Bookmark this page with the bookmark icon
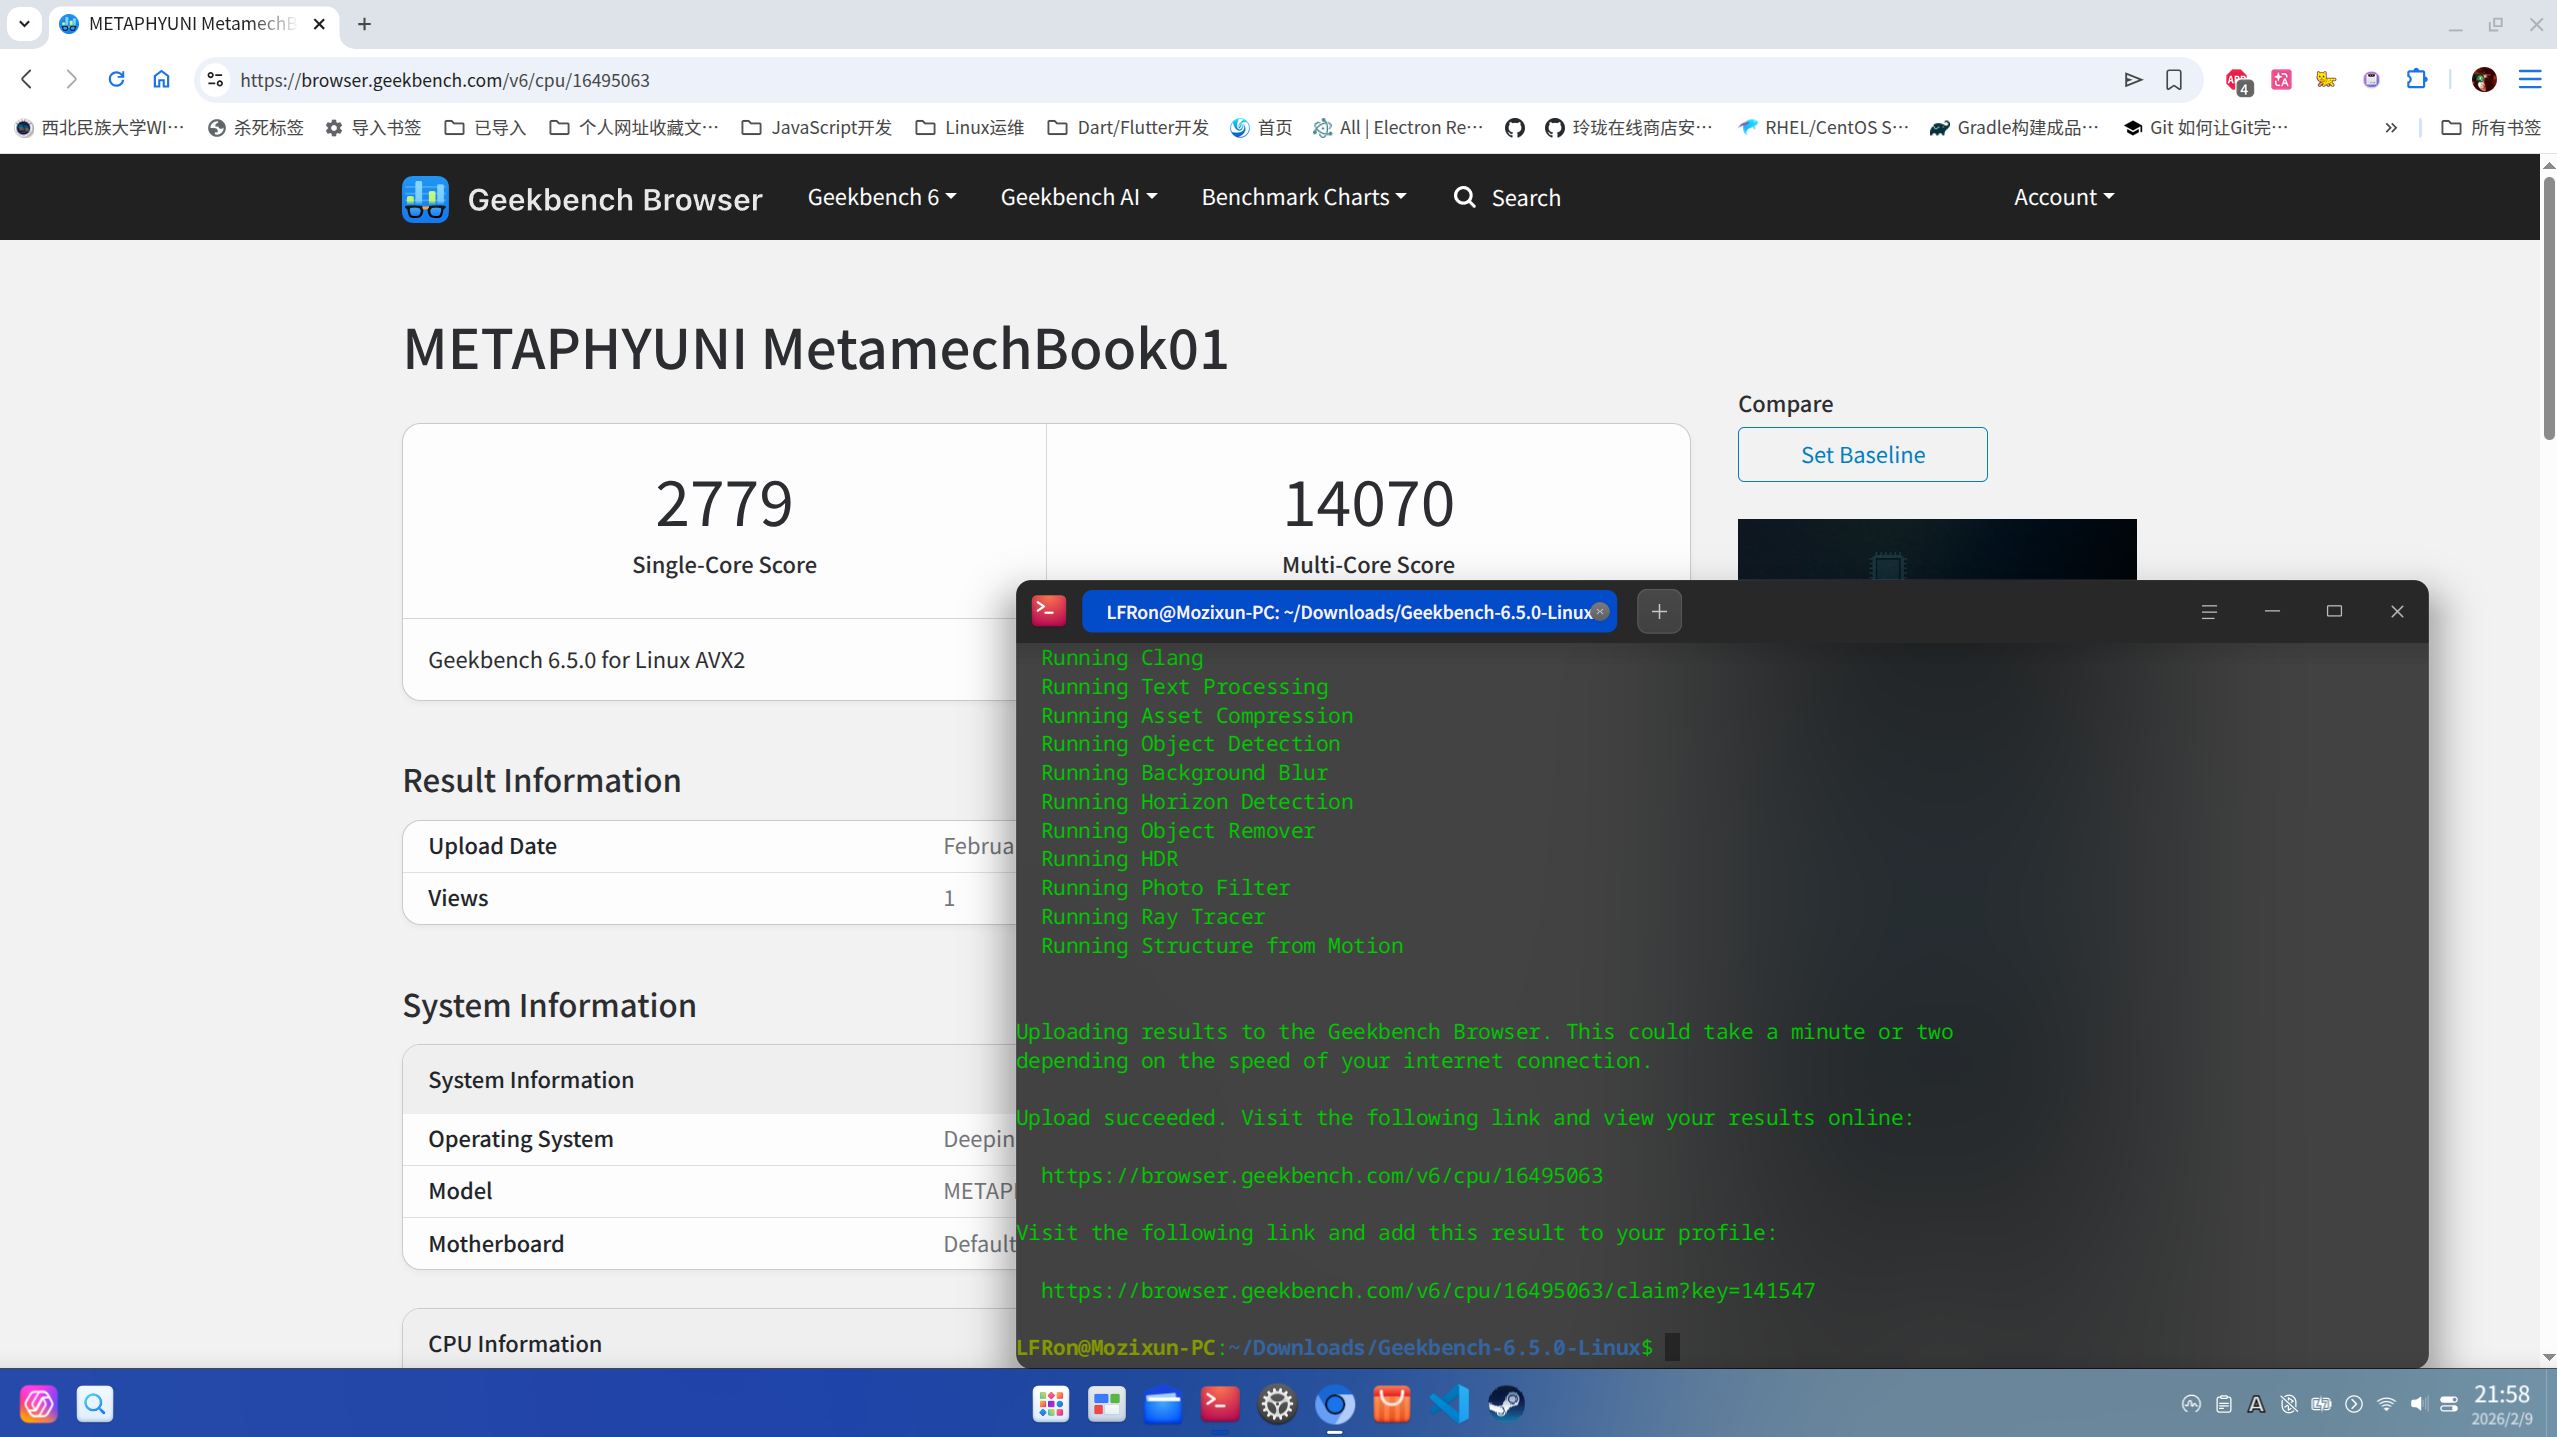This screenshot has width=2557, height=1437. coord(2173,80)
